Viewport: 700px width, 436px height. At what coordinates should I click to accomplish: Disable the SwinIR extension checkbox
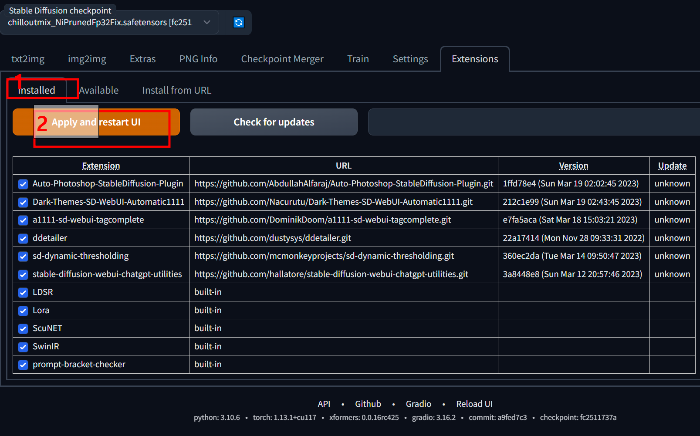23,347
